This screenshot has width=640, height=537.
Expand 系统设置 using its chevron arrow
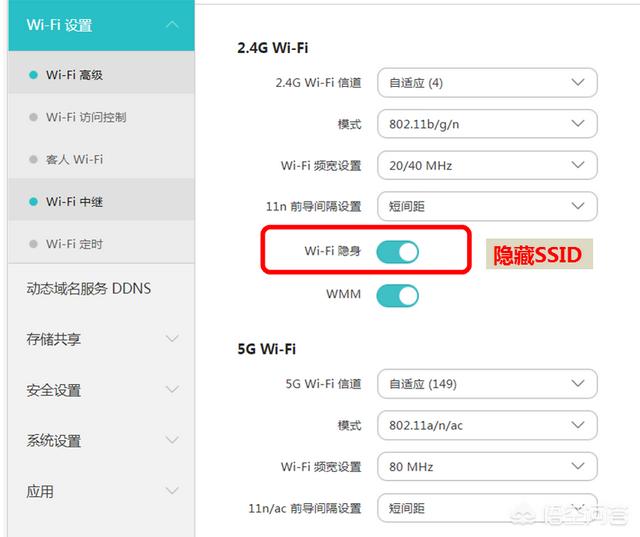coord(172,440)
